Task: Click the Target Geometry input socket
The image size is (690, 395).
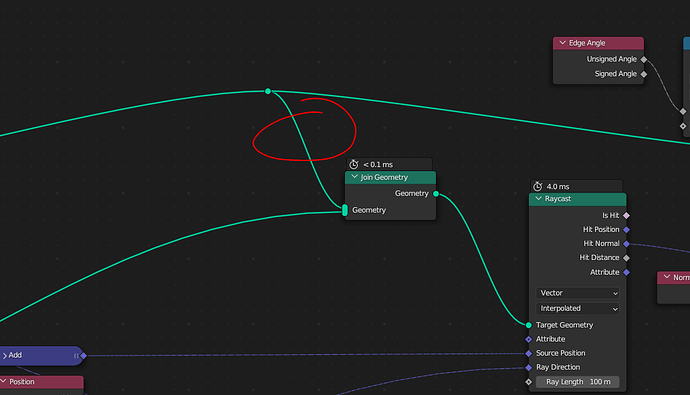Action: click(x=529, y=325)
